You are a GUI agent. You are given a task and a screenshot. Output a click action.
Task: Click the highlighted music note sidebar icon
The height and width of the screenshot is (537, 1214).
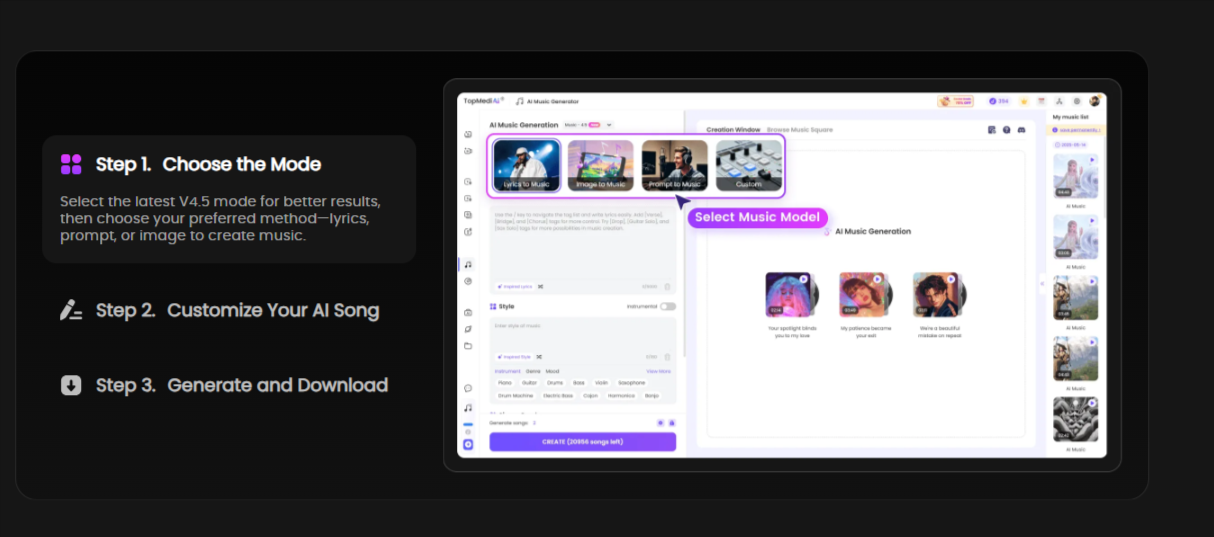click(x=468, y=265)
